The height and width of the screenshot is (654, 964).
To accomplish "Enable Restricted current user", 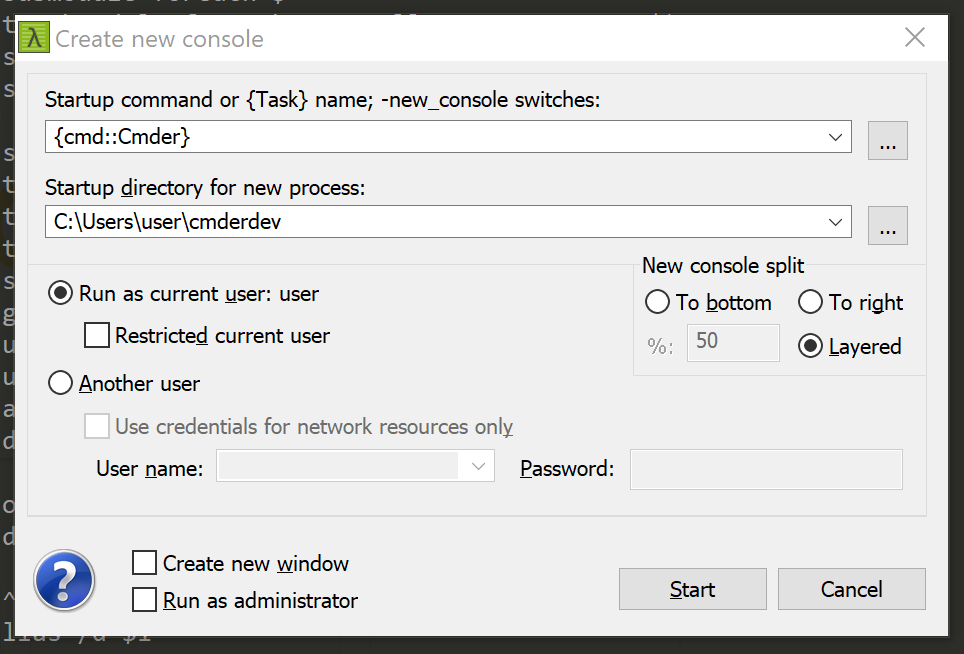I will coord(96,336).
